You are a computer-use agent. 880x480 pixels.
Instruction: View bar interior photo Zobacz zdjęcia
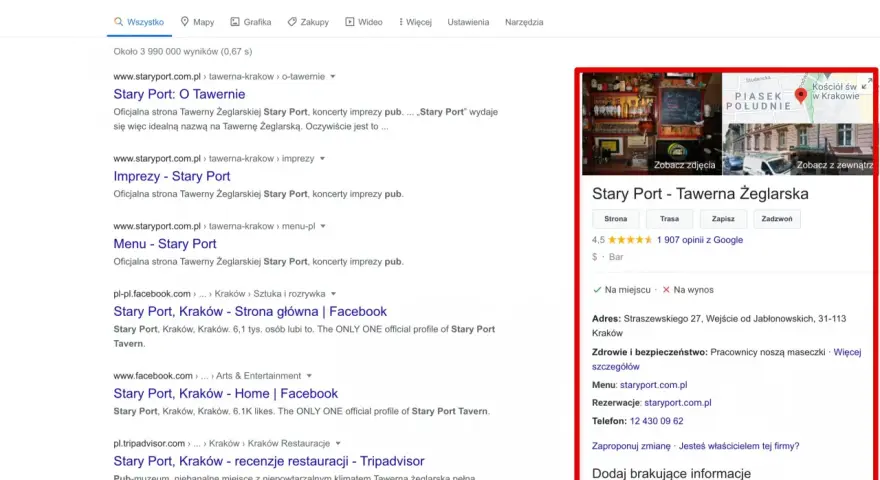(x=652, y=124)
